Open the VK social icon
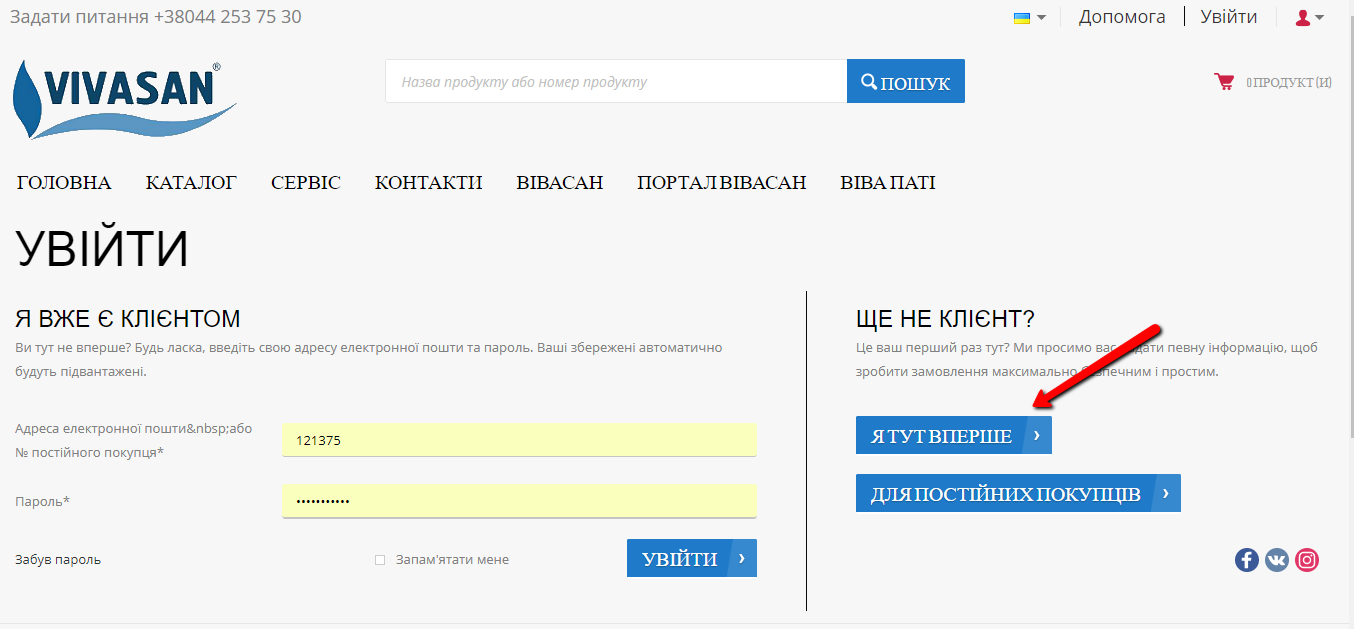 point(1277,560)
